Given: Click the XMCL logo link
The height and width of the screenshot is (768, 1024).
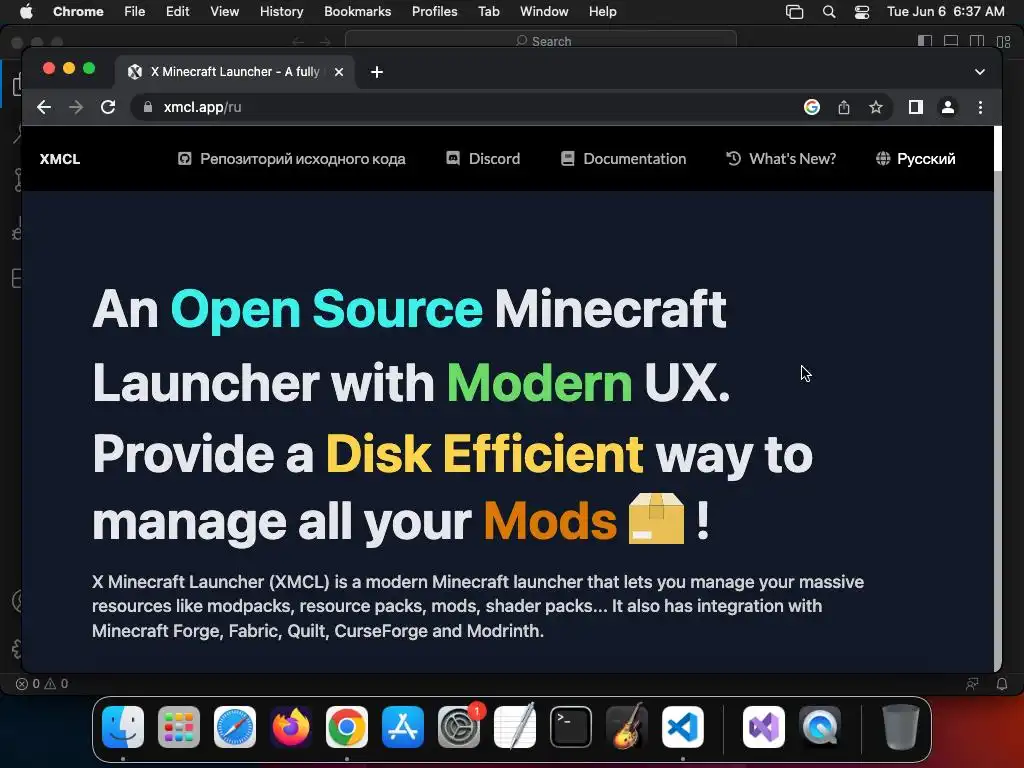Looking at the screenshot, I should pyautogui.click(x=59, y=159).
